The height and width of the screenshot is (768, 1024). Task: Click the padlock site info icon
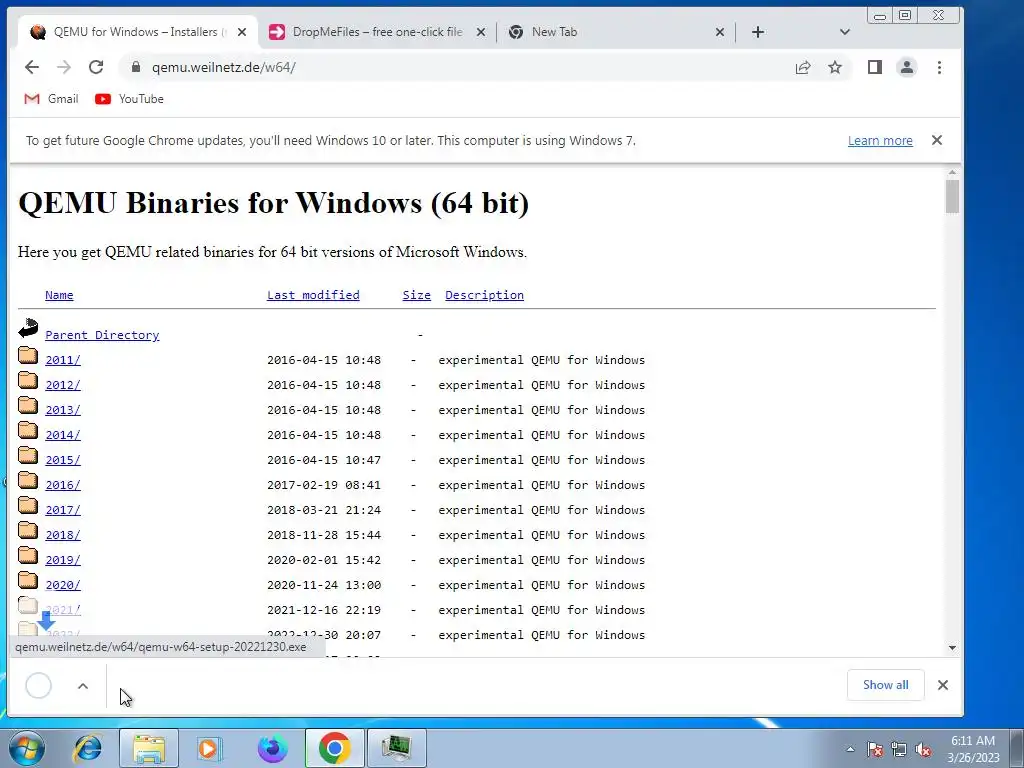pyautogui.click(x=136, y=67)
